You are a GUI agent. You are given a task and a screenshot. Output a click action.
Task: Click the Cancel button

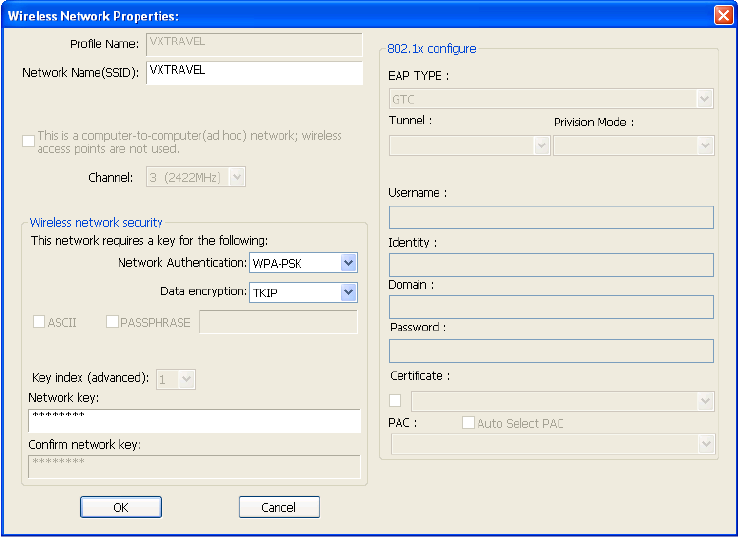(279, 507)
